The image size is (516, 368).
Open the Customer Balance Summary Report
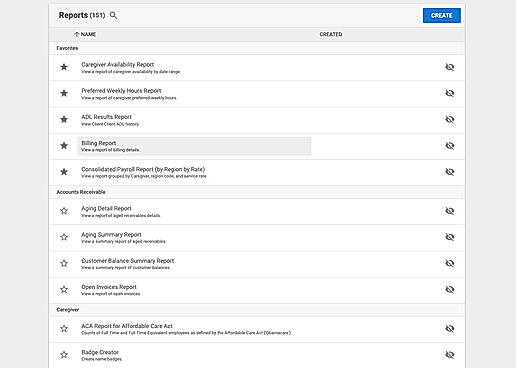(x=128, y=261)
